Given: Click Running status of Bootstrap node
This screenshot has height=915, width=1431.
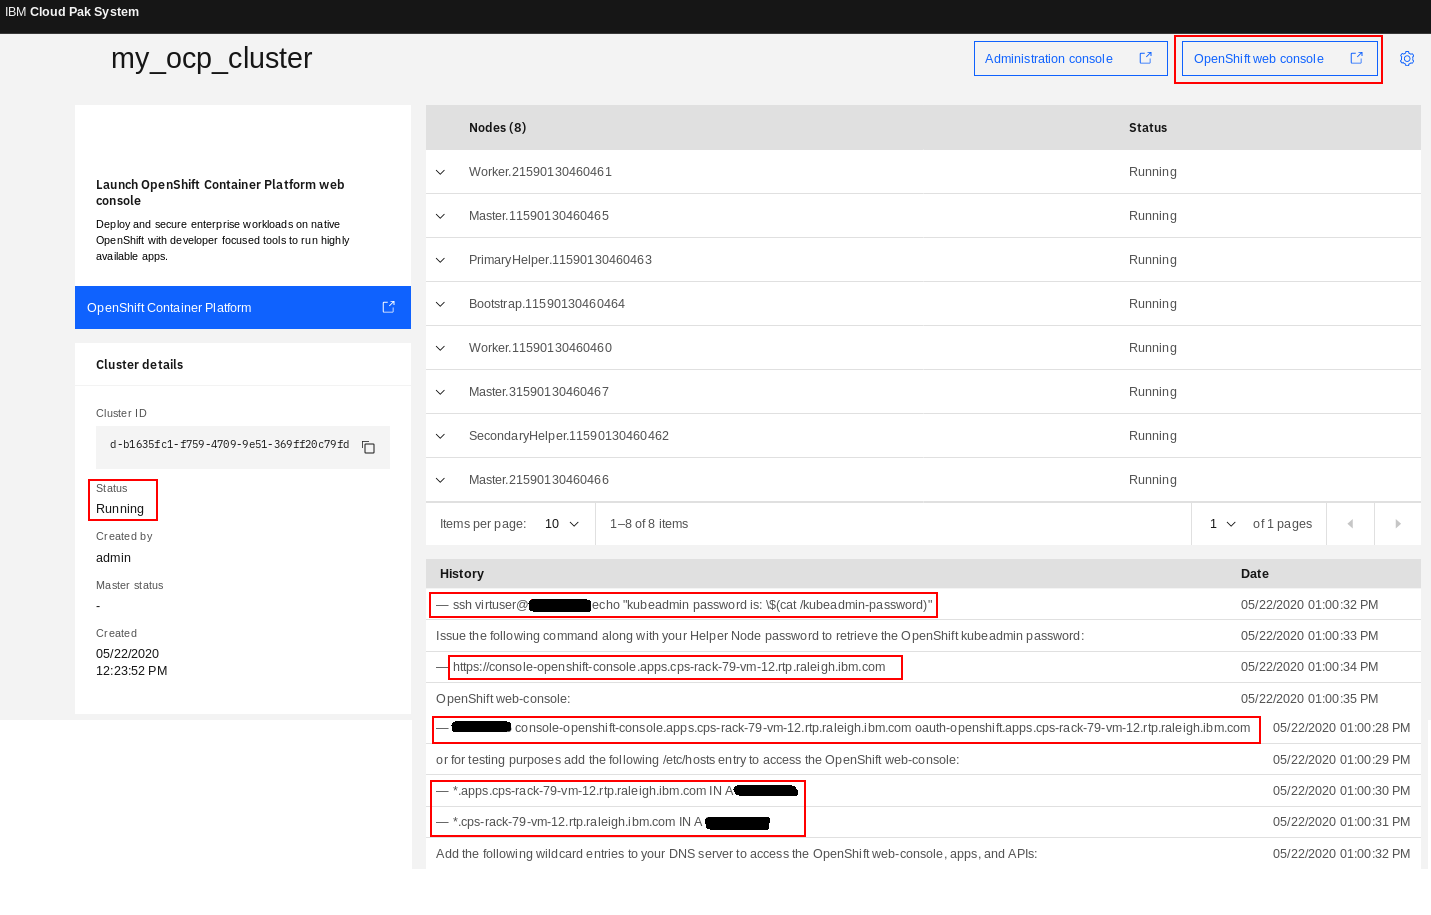Looking at the screenshot, I should pos(1153,304).
